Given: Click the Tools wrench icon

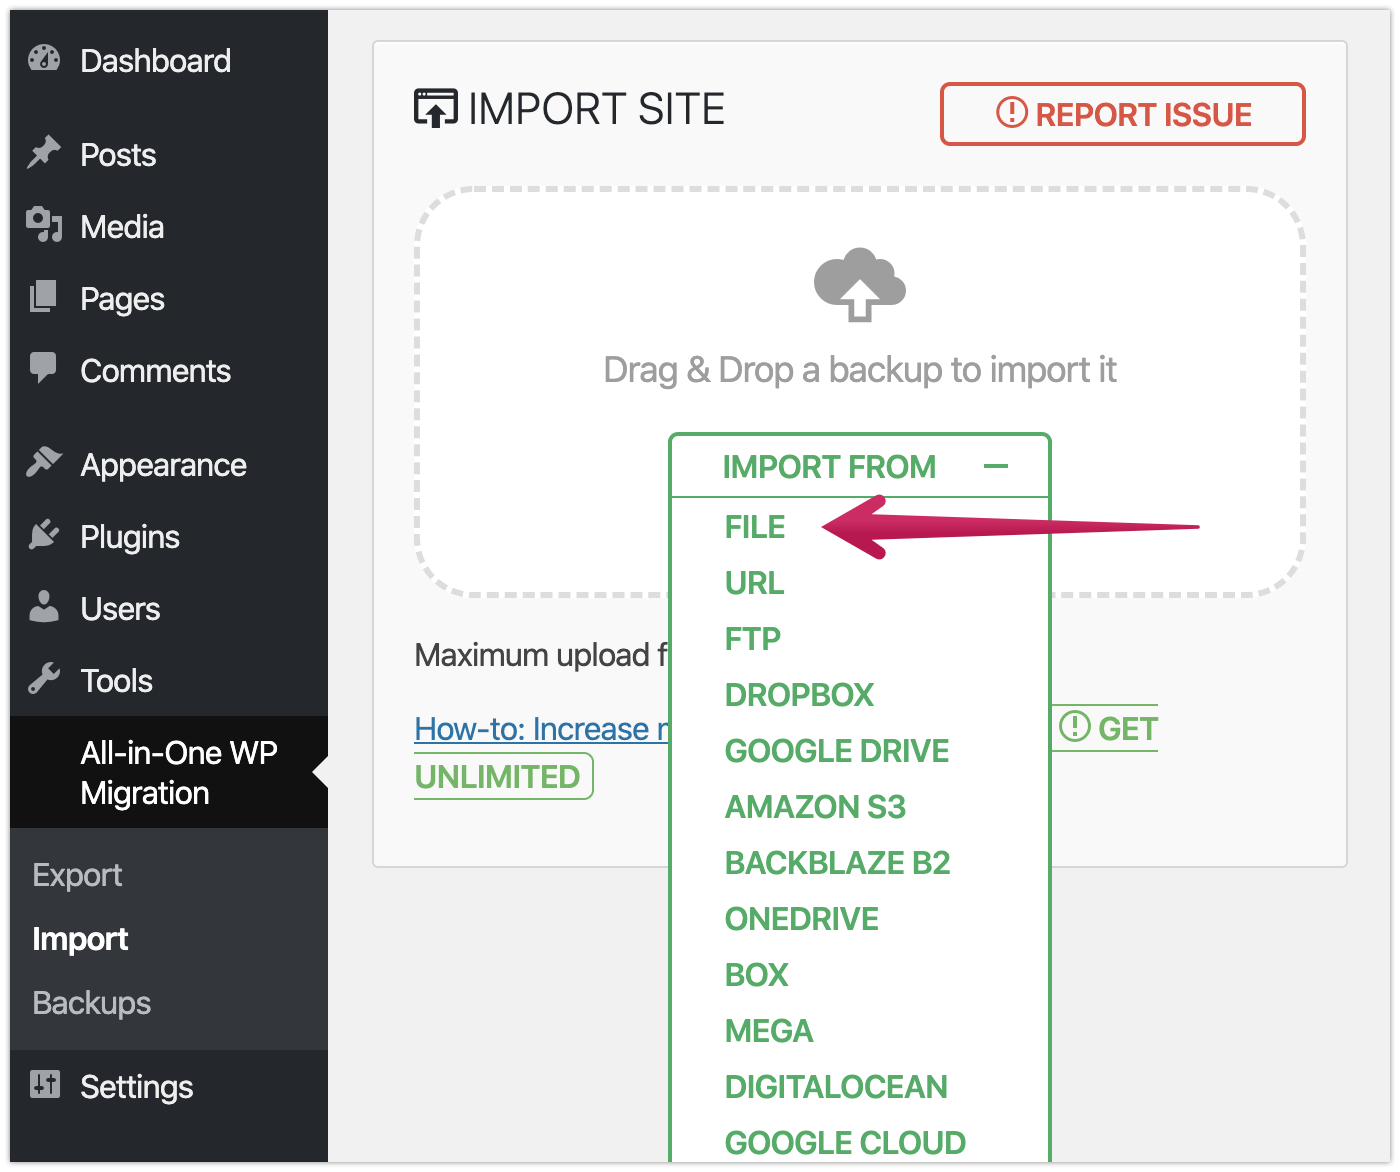Looking at the screenshot, I should click(x=44, y=679).
